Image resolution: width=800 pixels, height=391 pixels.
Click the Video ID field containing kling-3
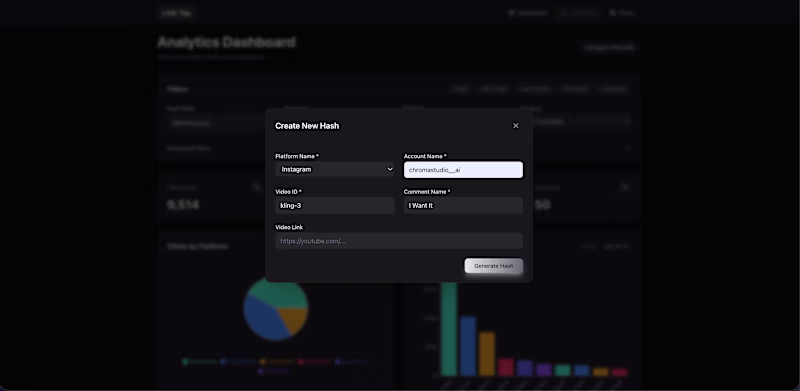335,205
